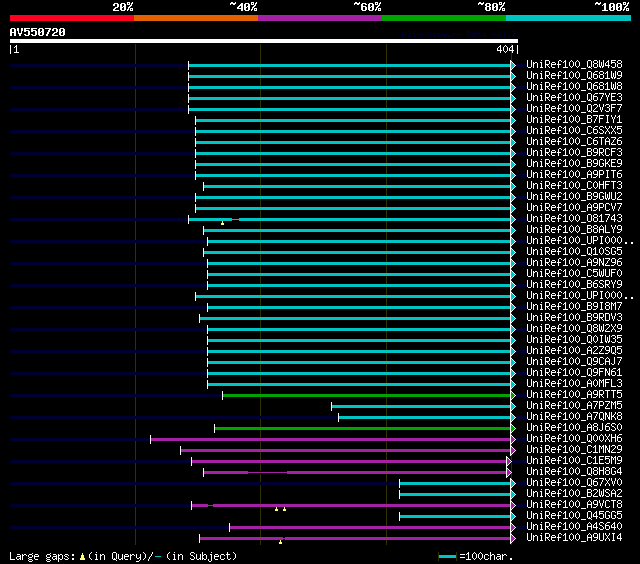
Task: Click the query gap marker in O81743 row
Action: click(222, 223)
